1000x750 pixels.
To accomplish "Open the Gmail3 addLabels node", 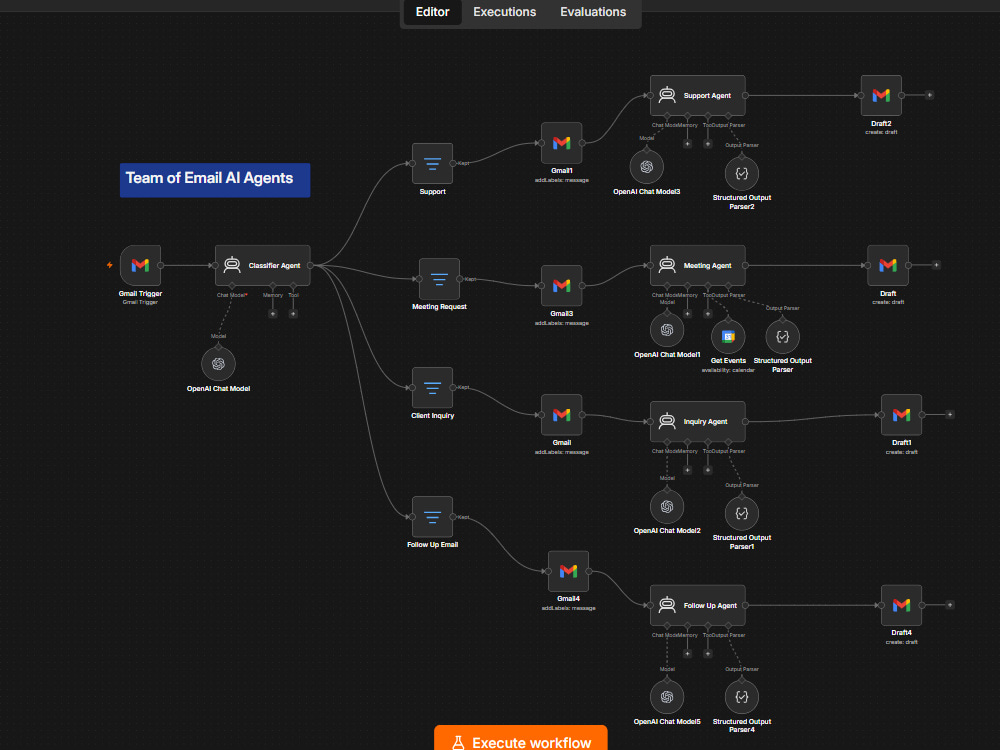I will pyautogui.click(x=561, y=286).
